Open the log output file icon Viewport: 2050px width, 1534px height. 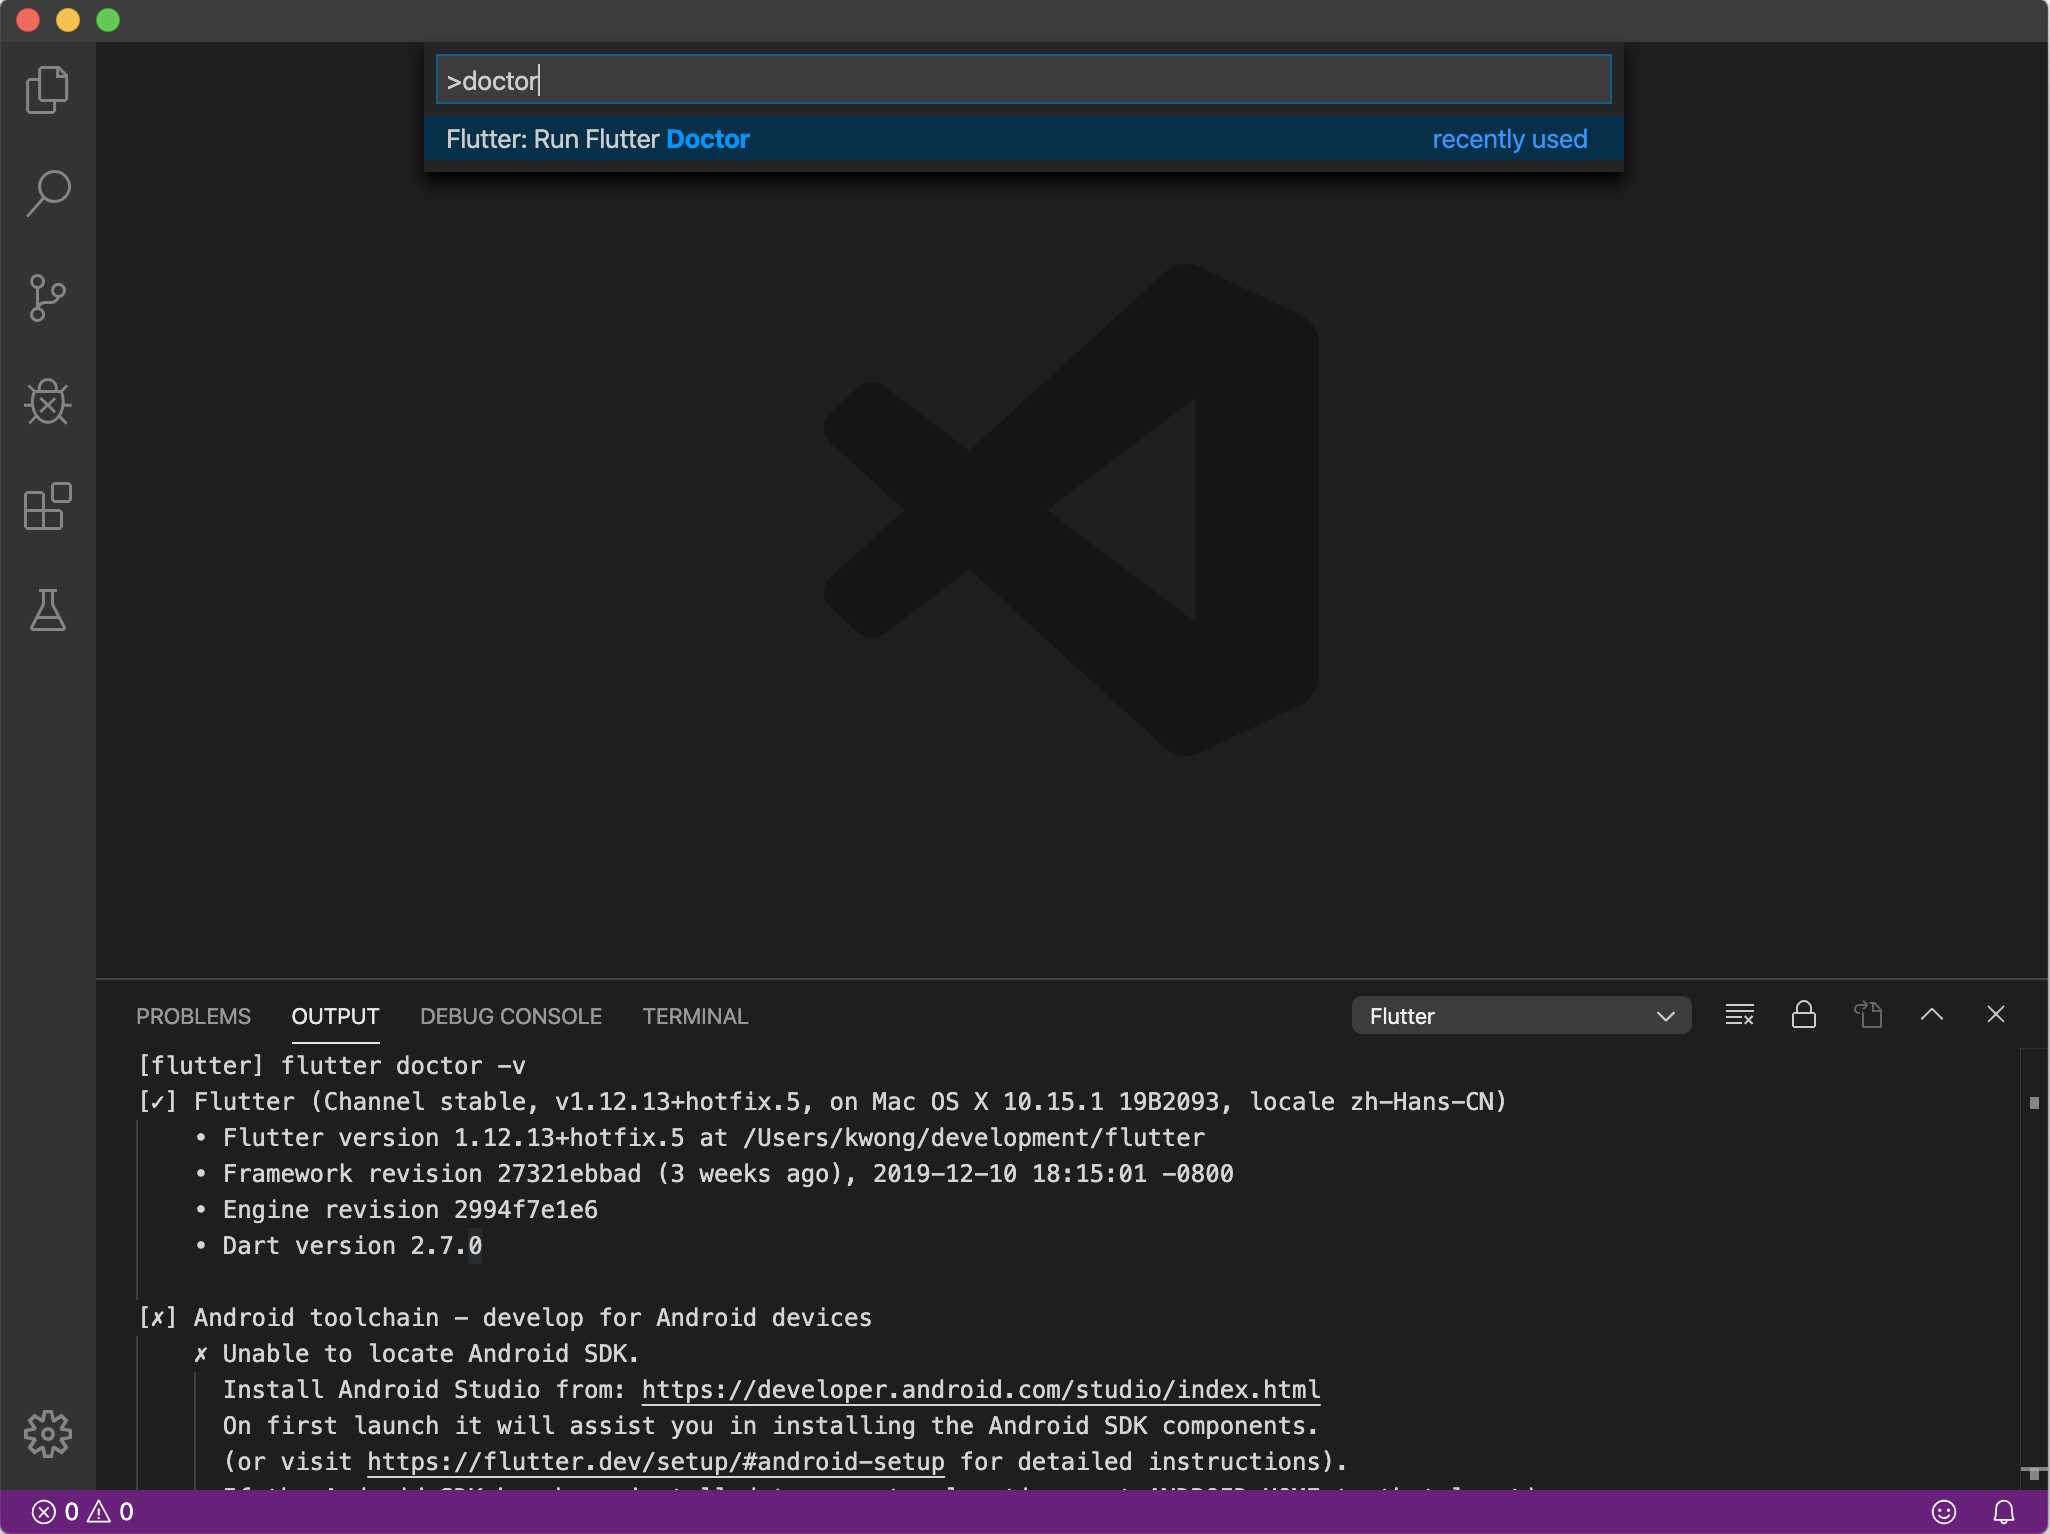1868,1015
